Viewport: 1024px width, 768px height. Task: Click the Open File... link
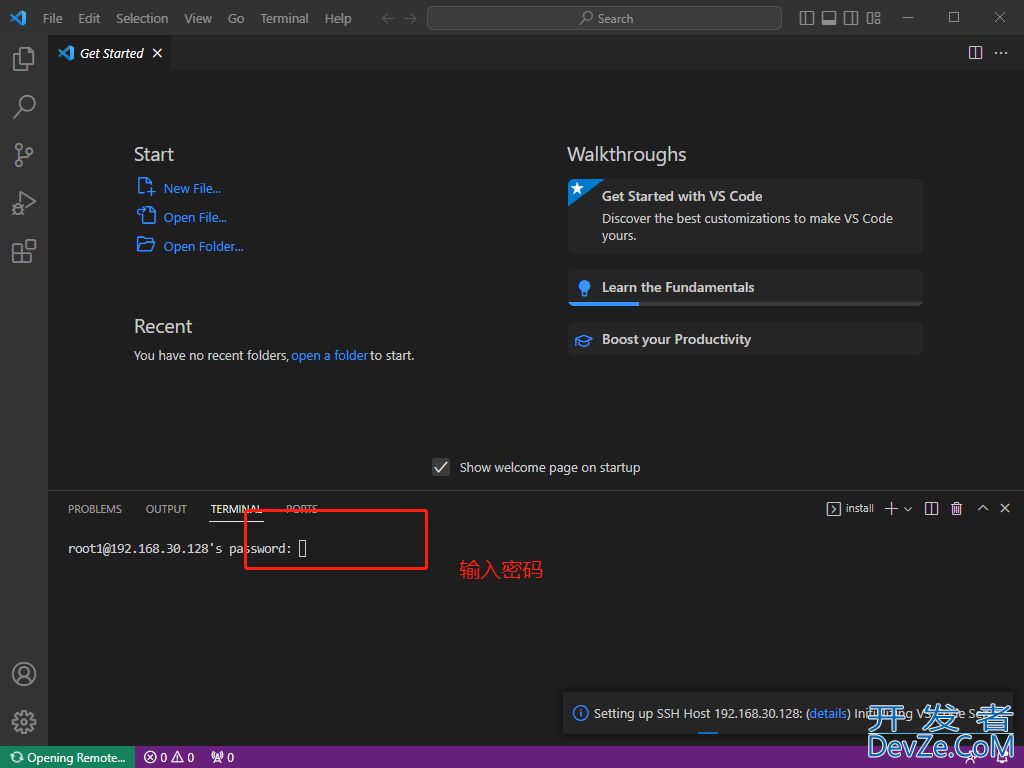point(195,217)
